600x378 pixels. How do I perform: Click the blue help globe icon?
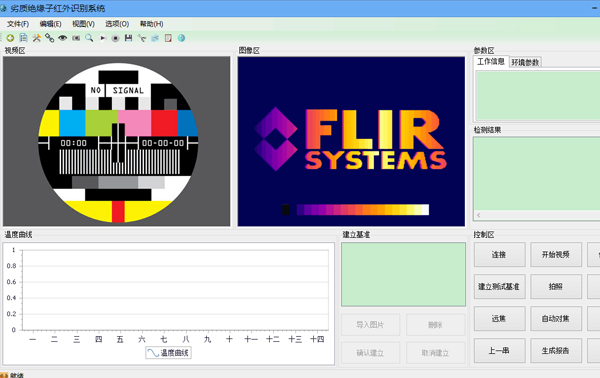point(181,38)
